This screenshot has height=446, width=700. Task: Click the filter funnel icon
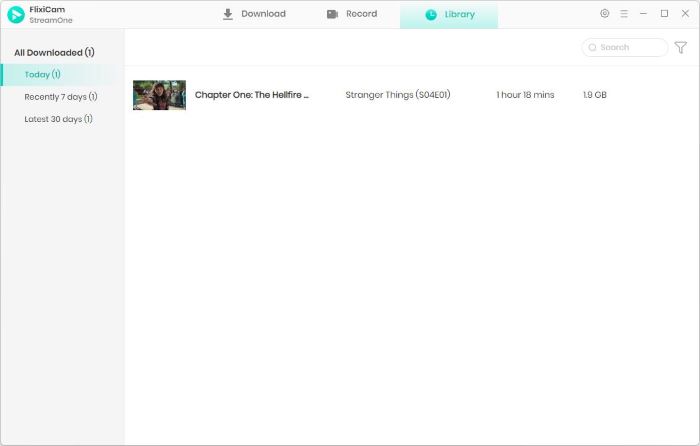click(x=680, y=47)
